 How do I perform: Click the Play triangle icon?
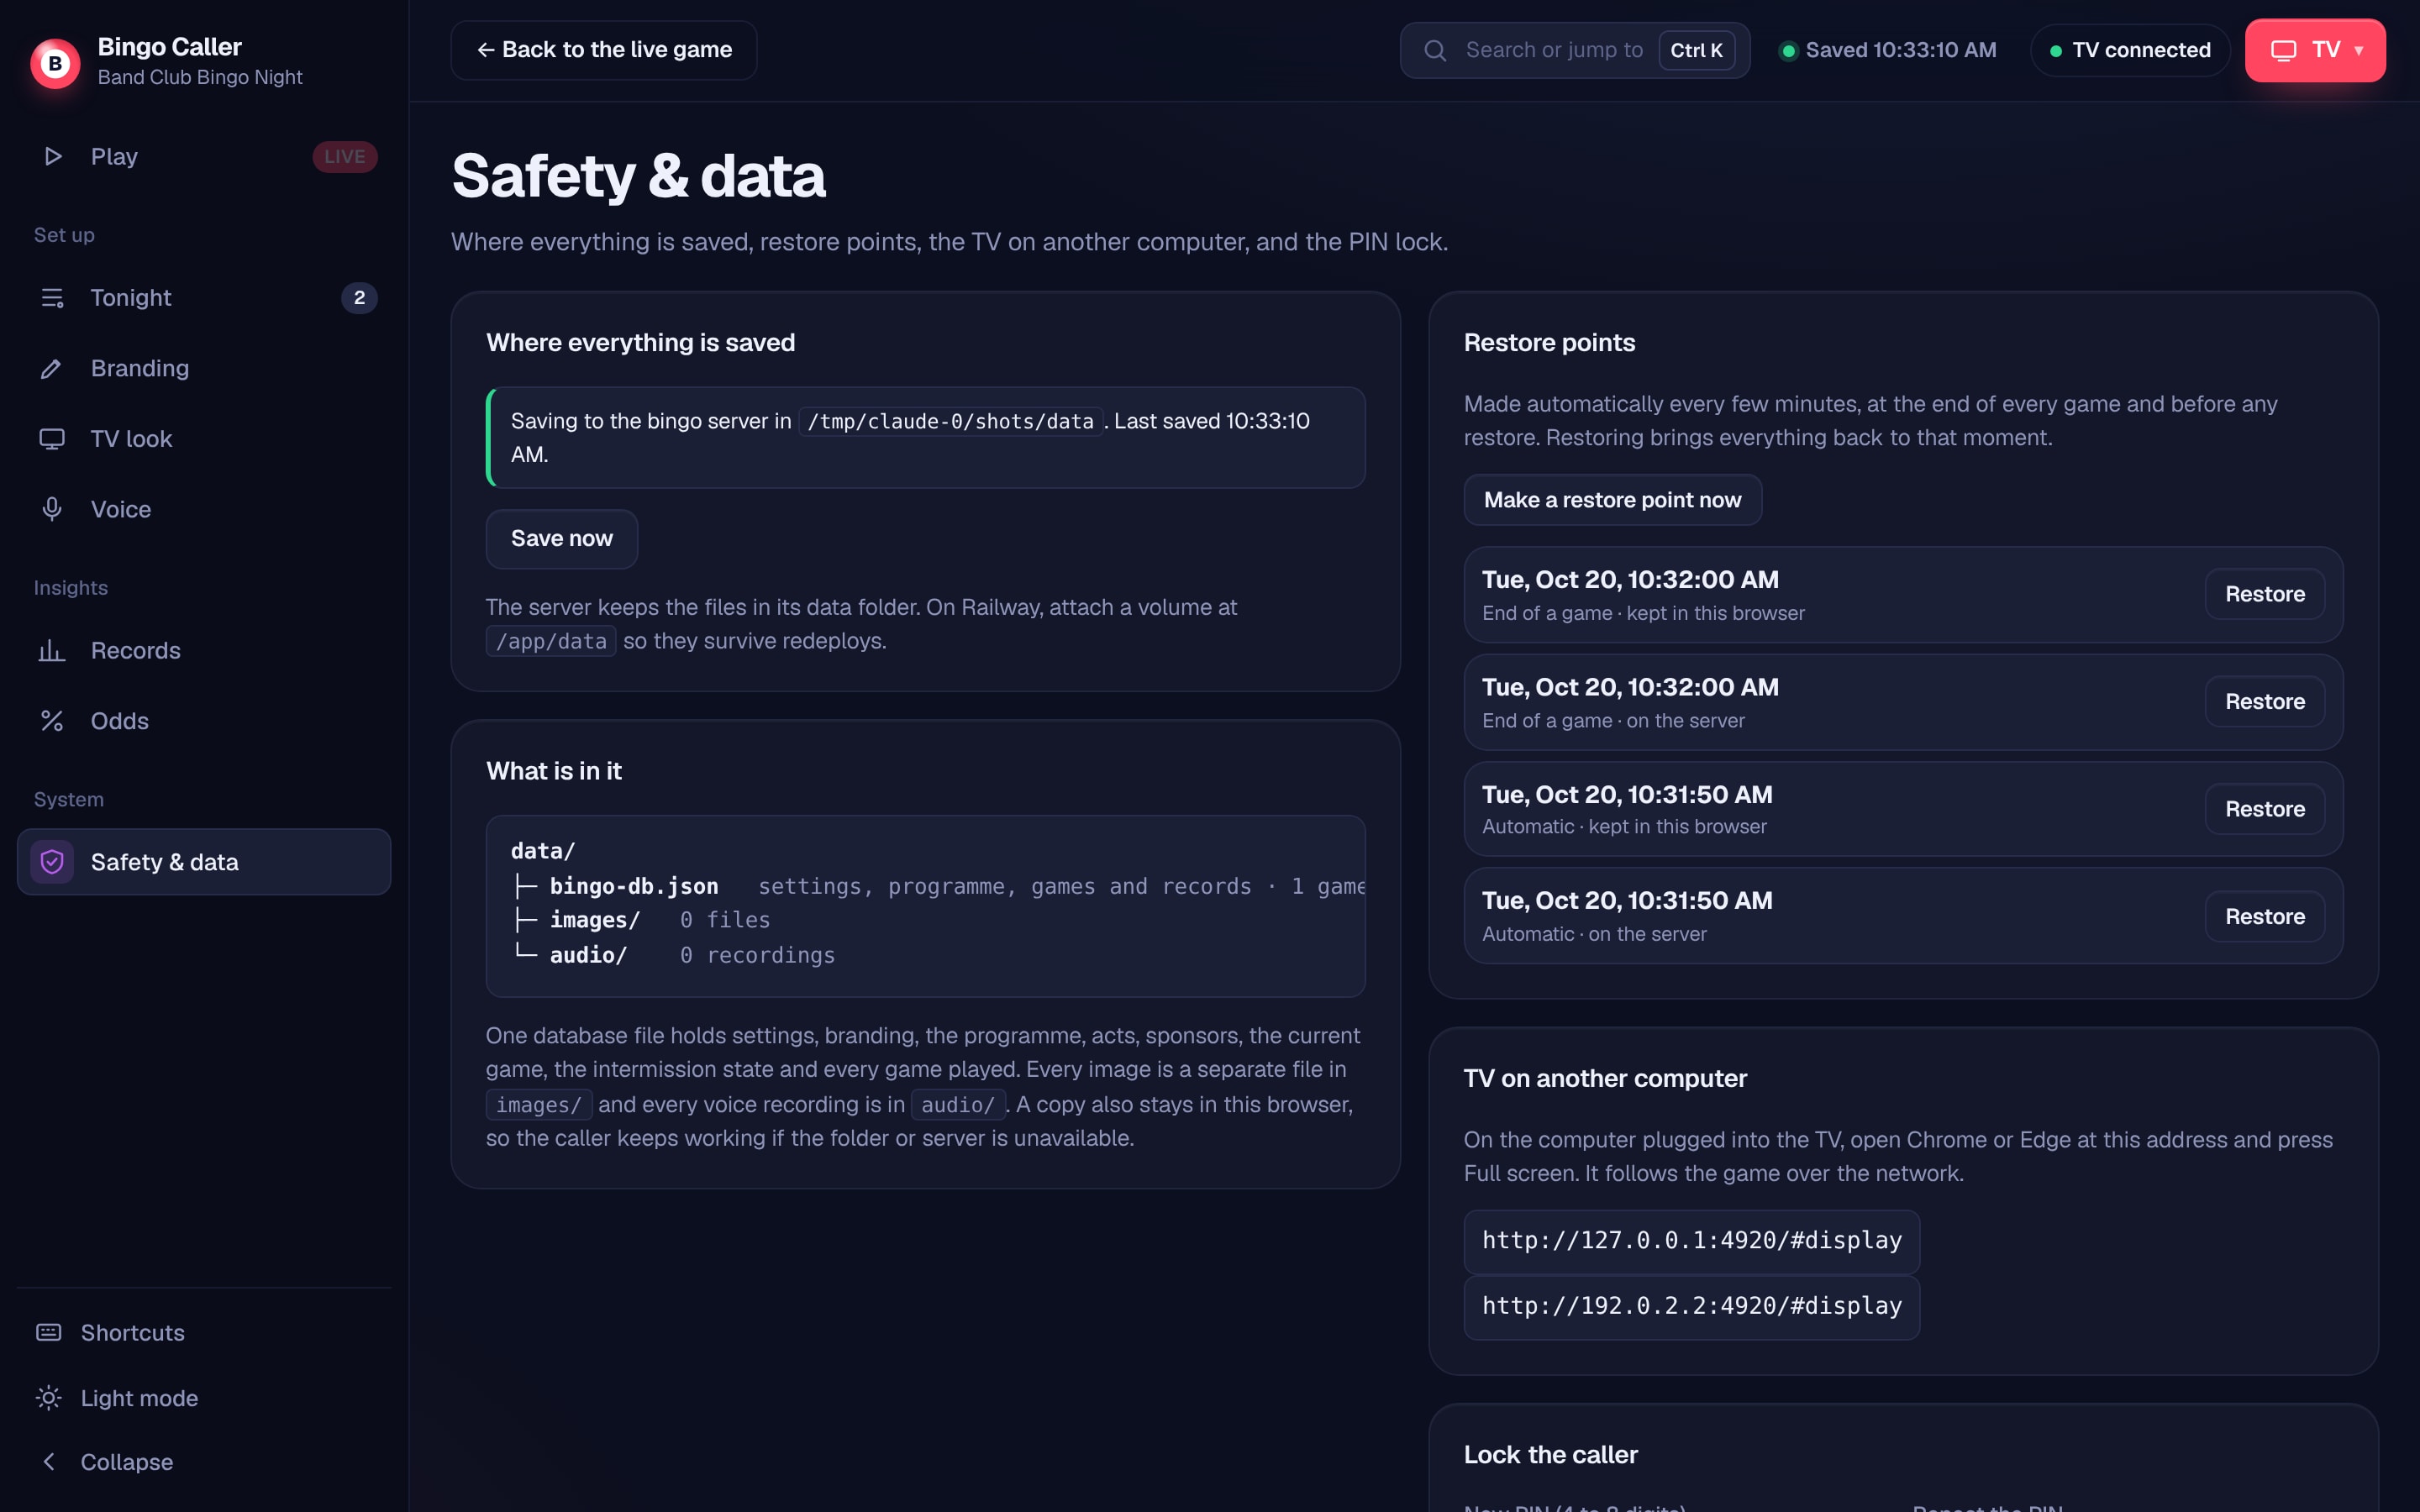(53, 157)
